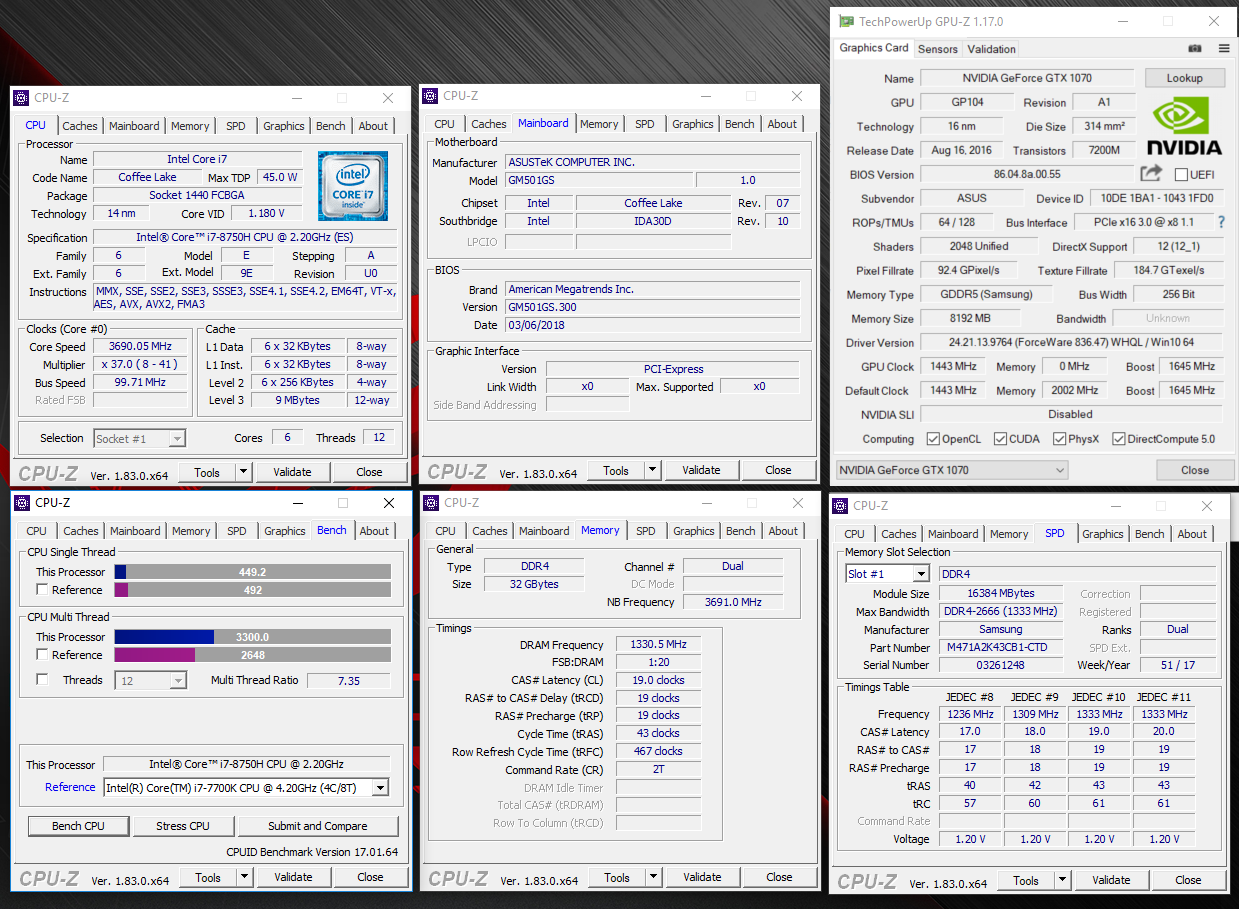The width and height of the screenshot is (1239, 909).
Task: Expand Tools arrow in CPU-Z Memory window
Action: (654, 877)
